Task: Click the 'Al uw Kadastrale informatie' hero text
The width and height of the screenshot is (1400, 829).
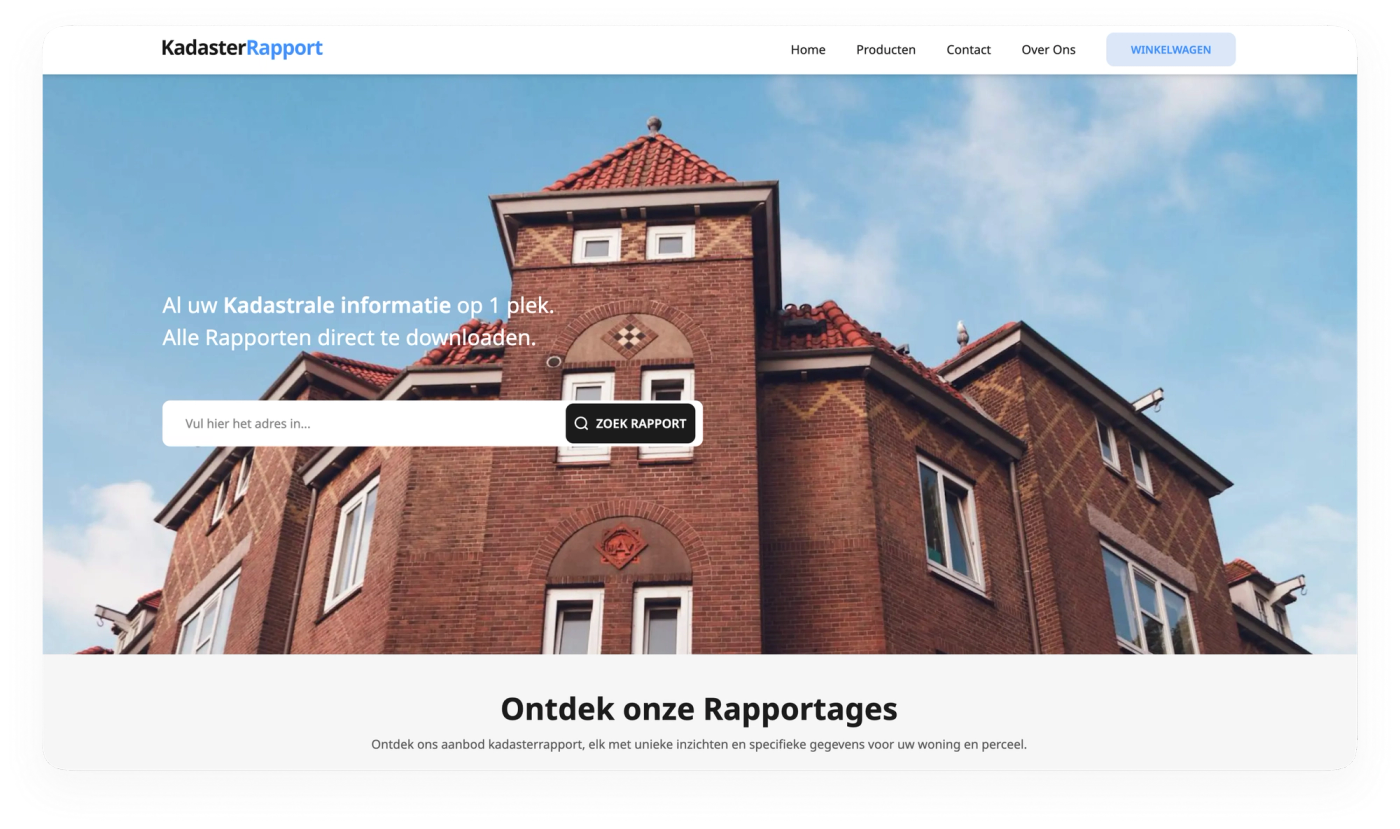Action: (x=358, y=305)
